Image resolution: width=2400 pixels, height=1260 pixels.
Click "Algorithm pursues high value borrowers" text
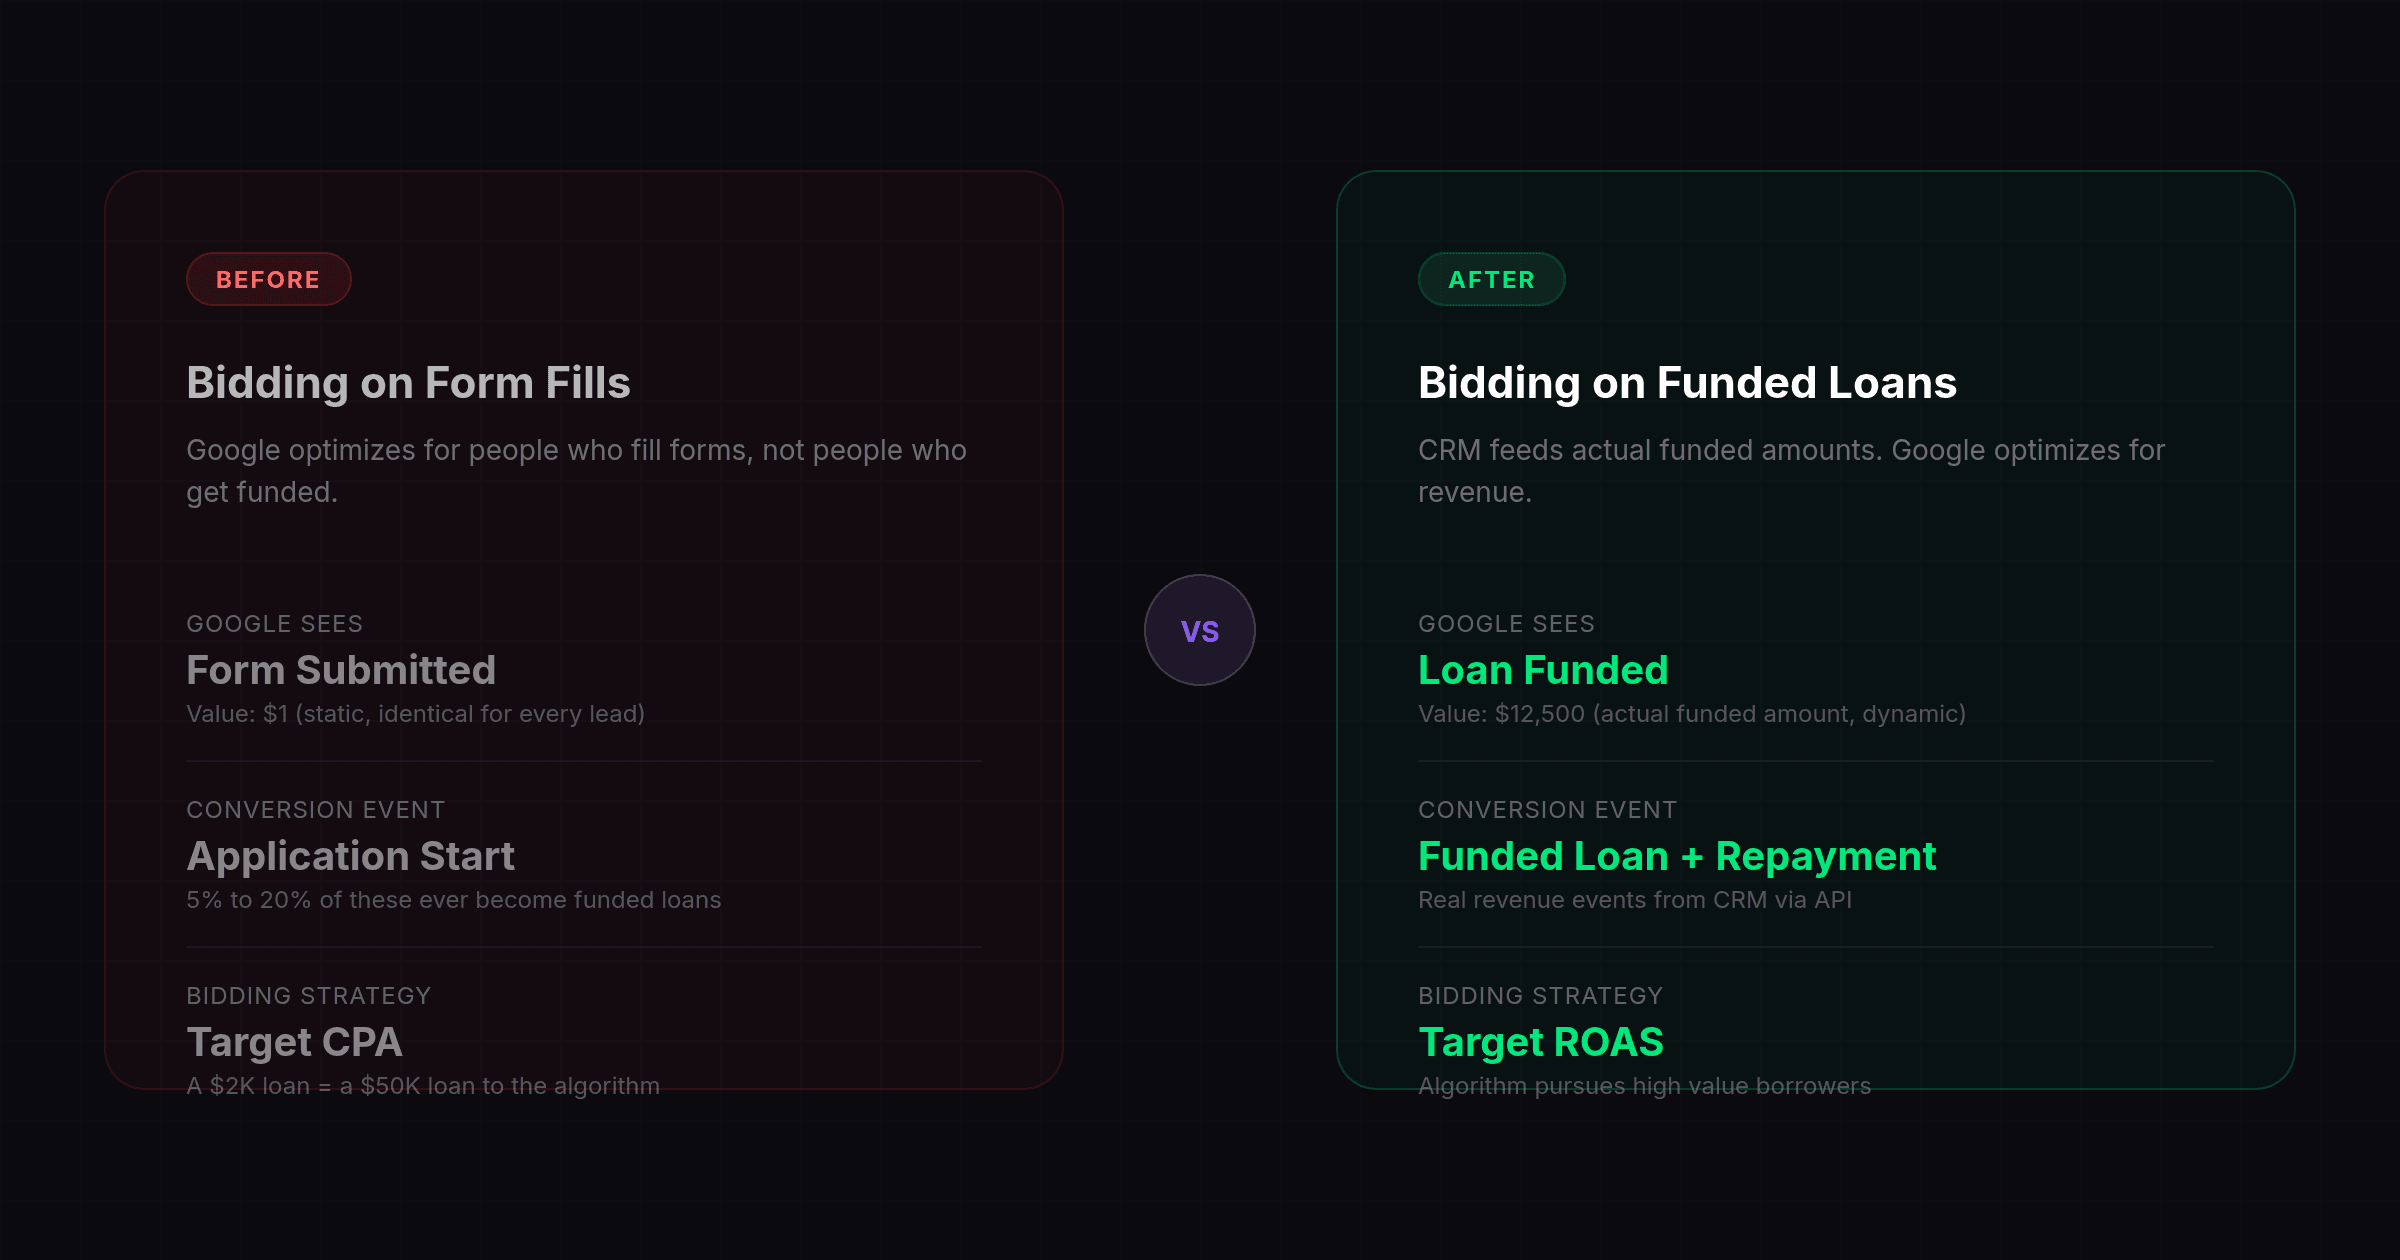coord(1644,1086)
